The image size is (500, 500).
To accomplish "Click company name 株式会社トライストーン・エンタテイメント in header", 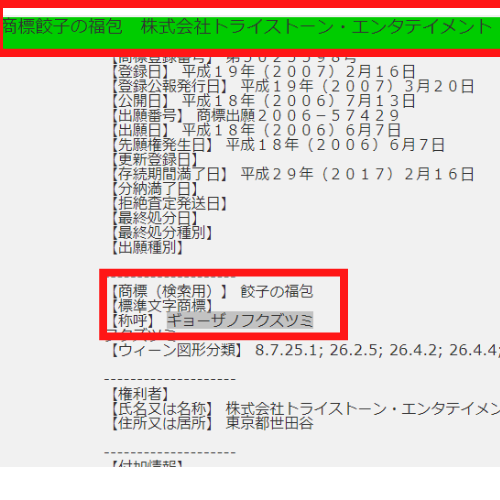I will (x=316, y=27).
